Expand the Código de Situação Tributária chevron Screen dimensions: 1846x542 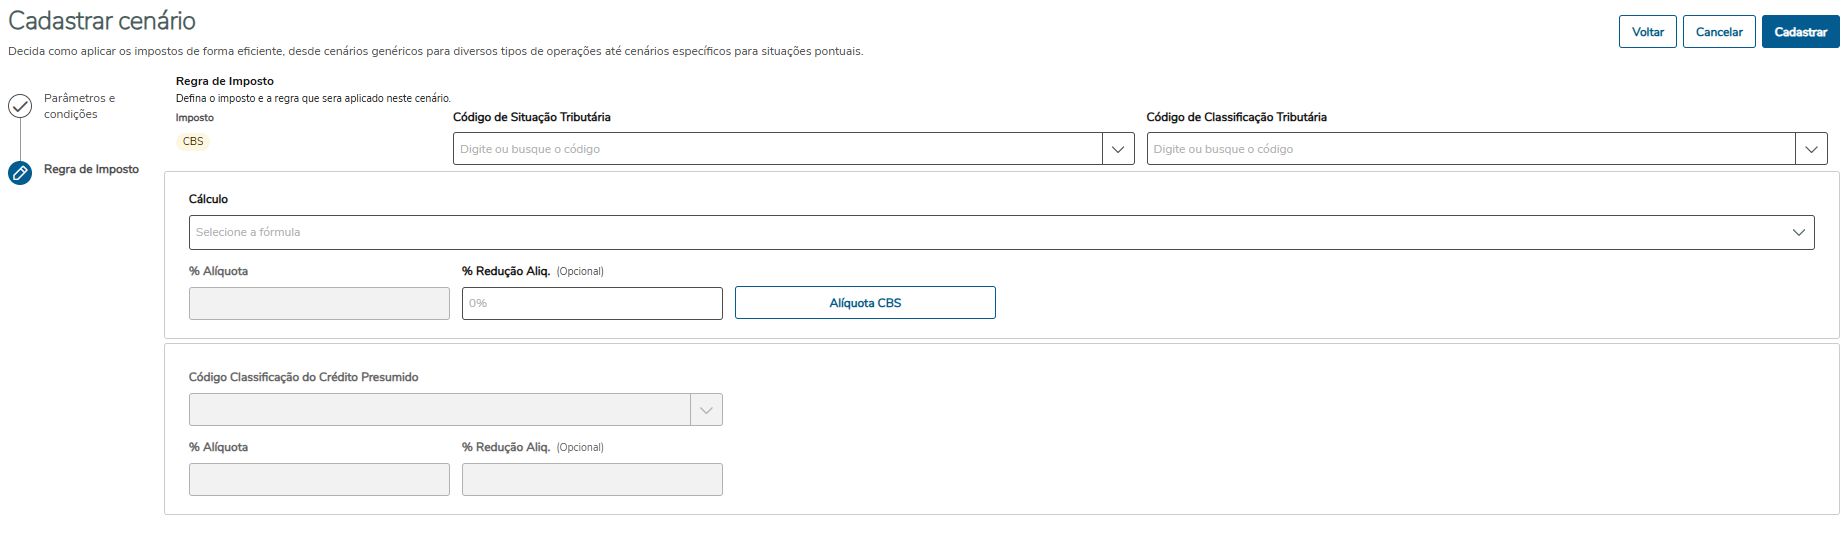point(1118,149)
